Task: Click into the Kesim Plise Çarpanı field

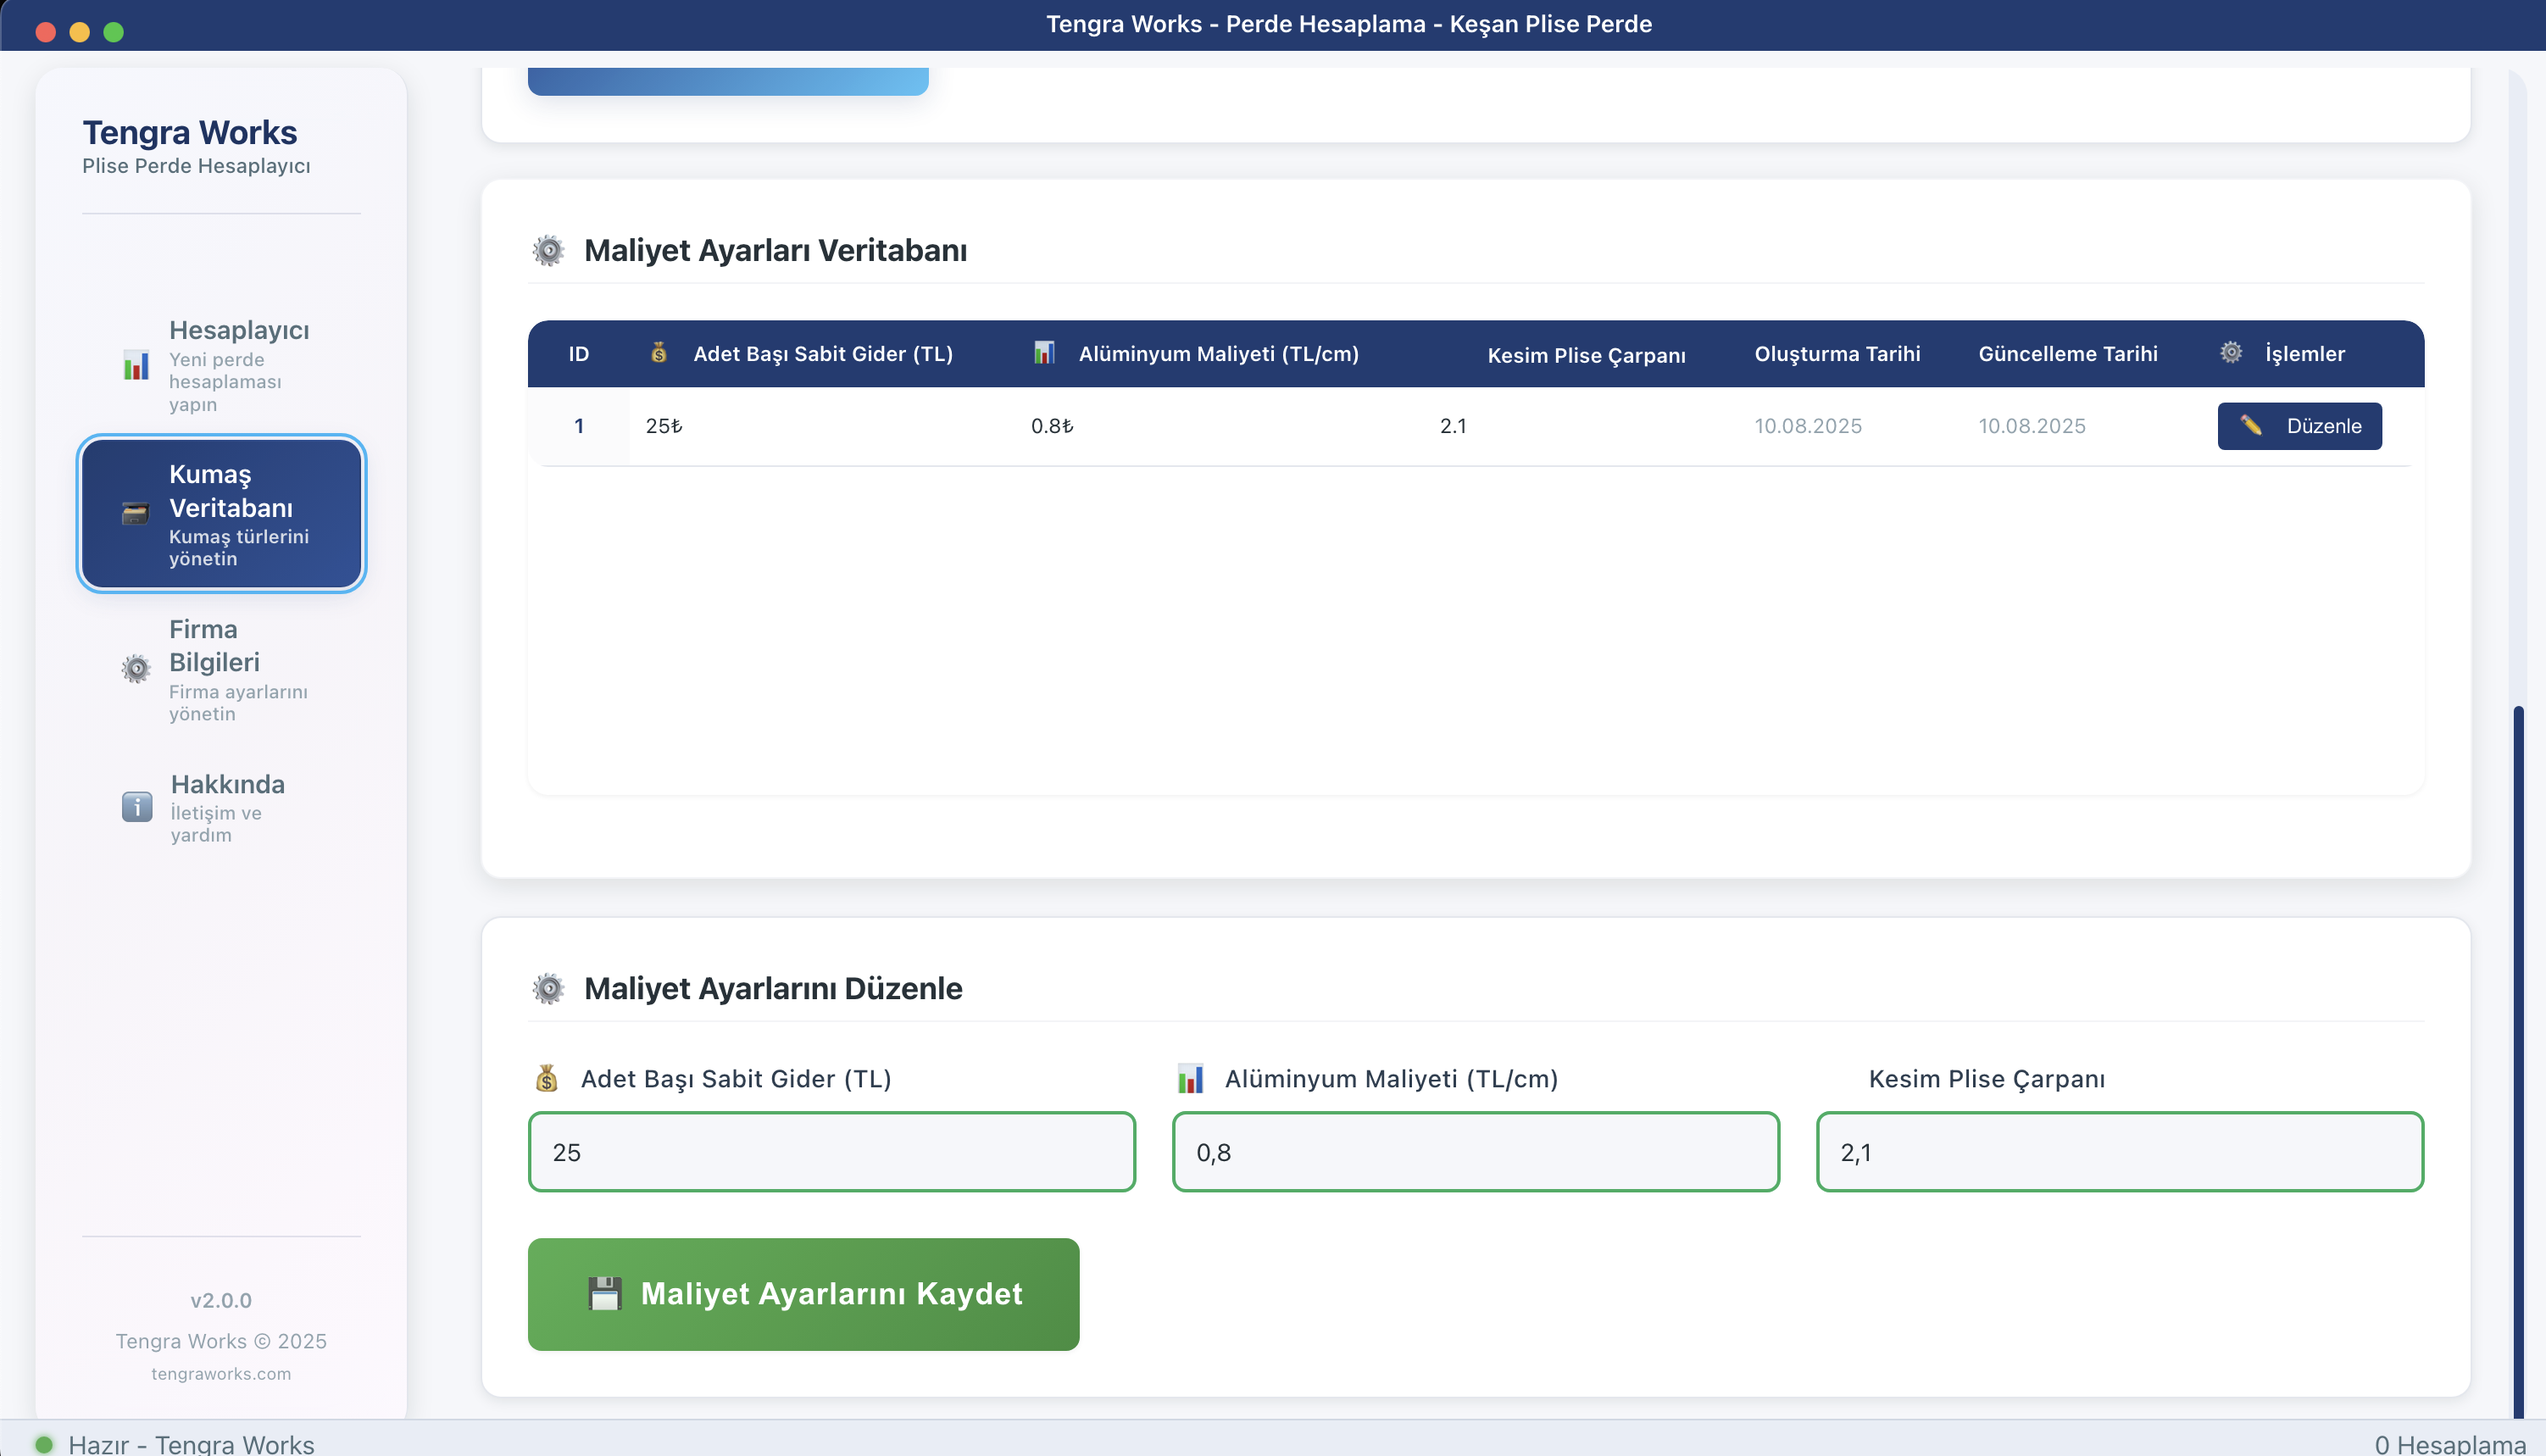Action: pos(2119,1152)
